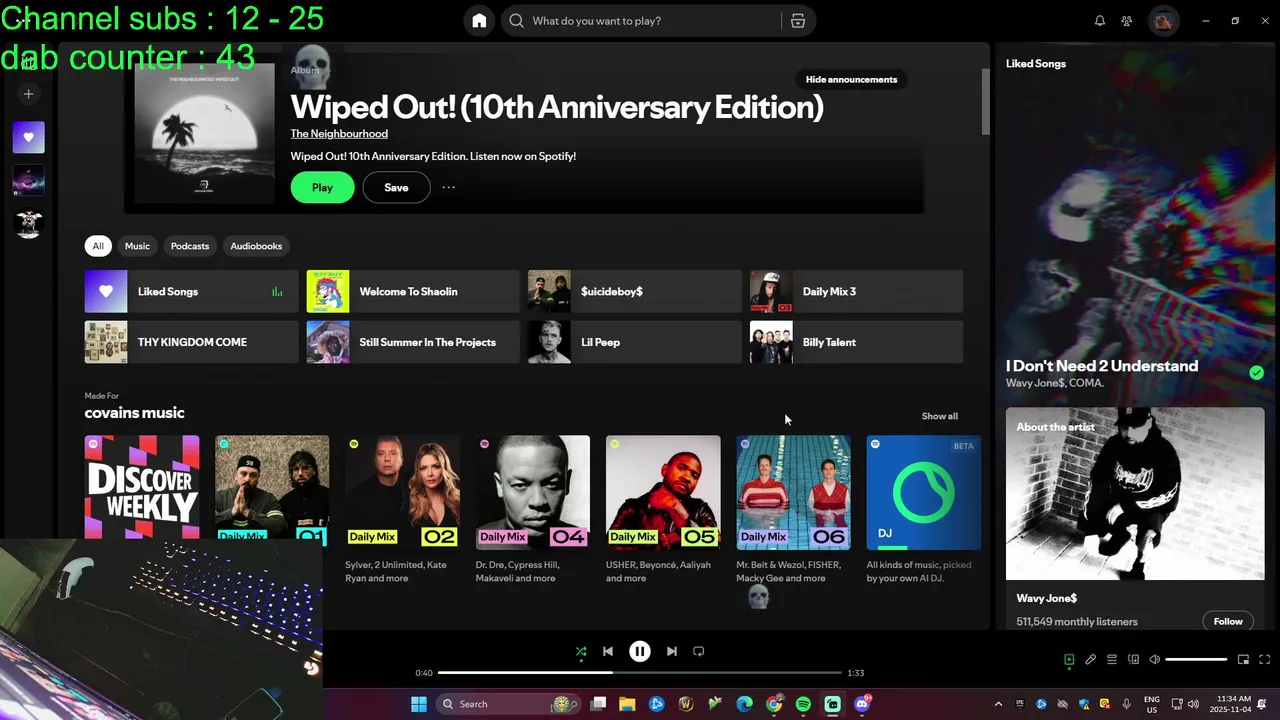Enter full screen player mode
This screenshot has height=720, width=1280.
click(x=1264, y=660)
